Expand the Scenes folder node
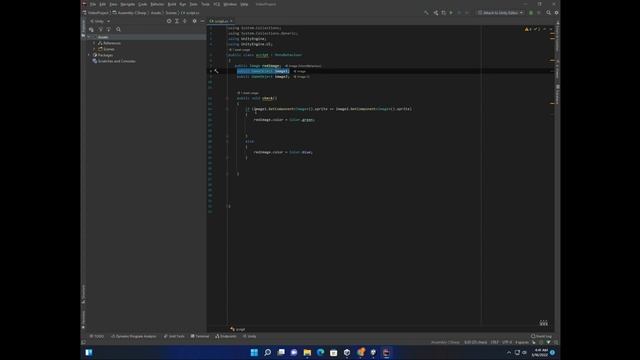Viewport: 640px width, 360px height. (94, 49)
